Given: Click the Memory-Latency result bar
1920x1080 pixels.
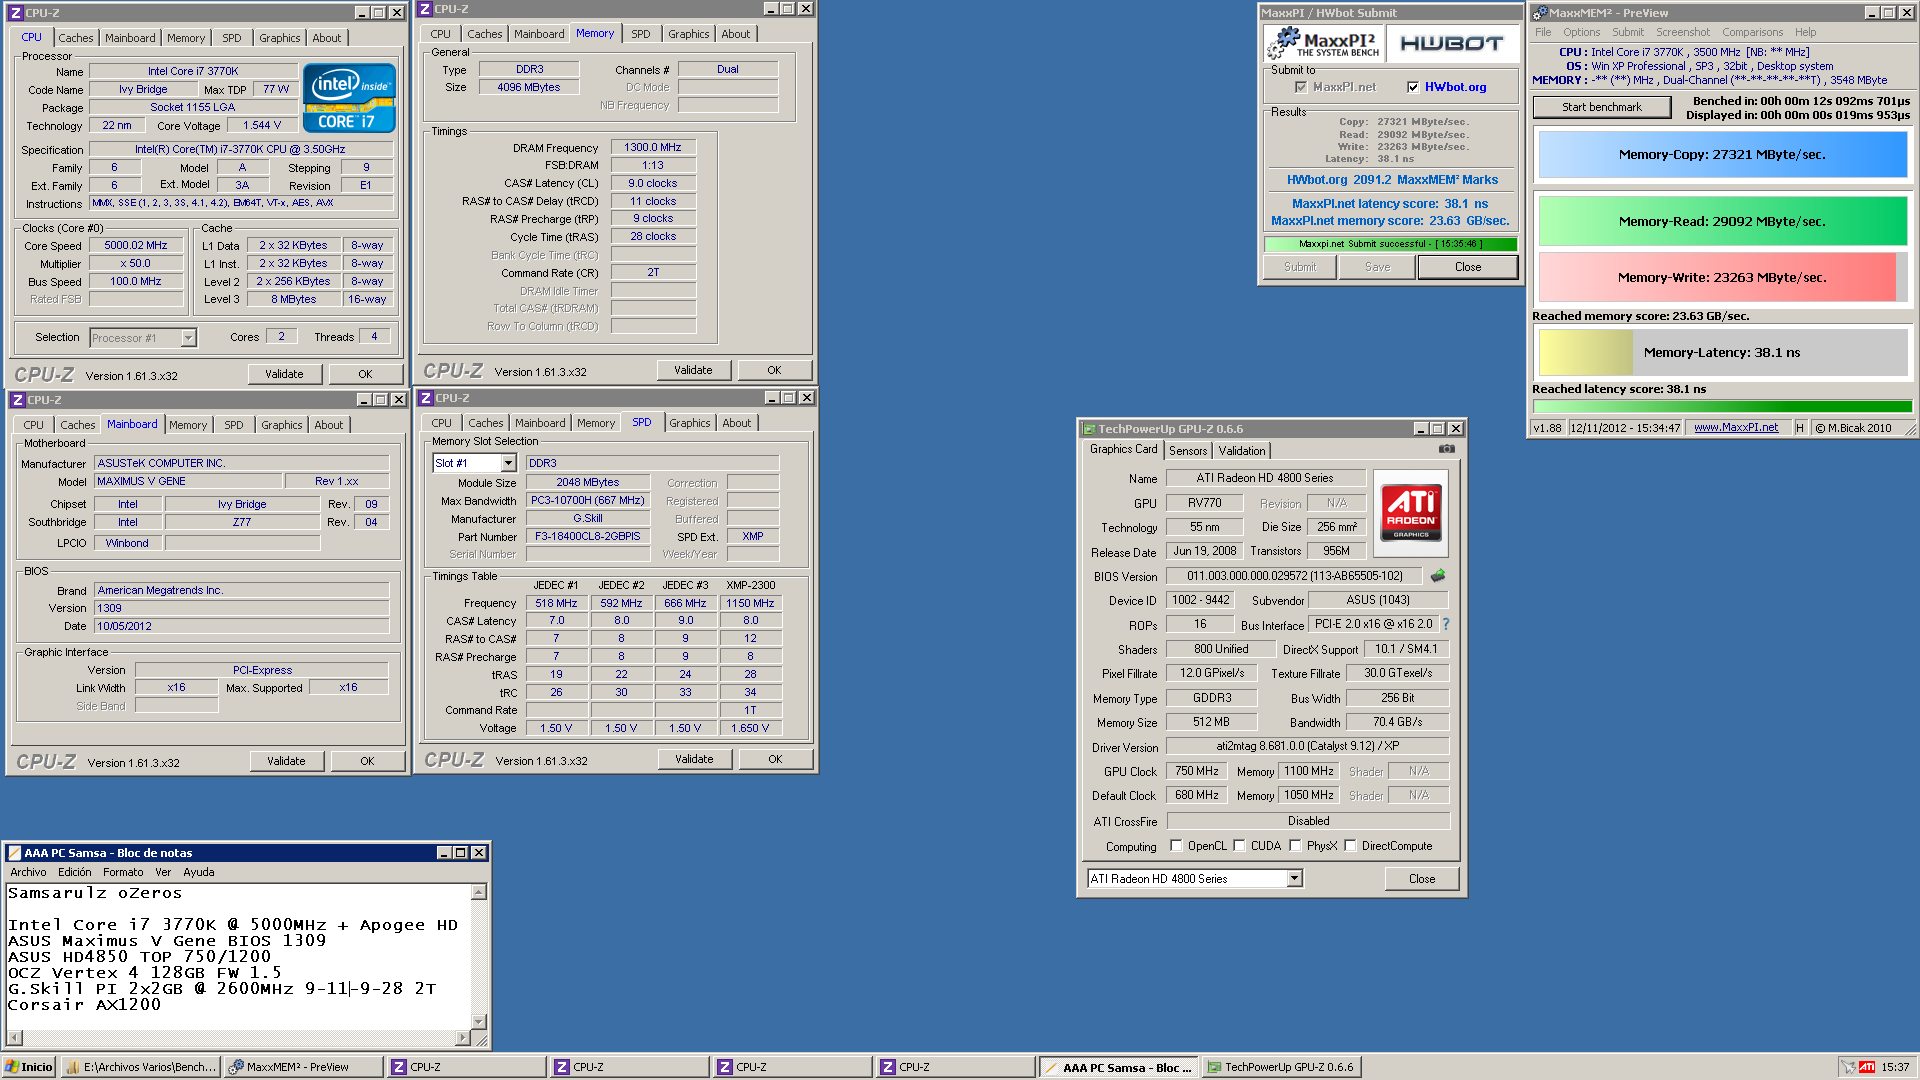Looking at the screenshot, I should pyautogui.click(x=1722, y=352).
